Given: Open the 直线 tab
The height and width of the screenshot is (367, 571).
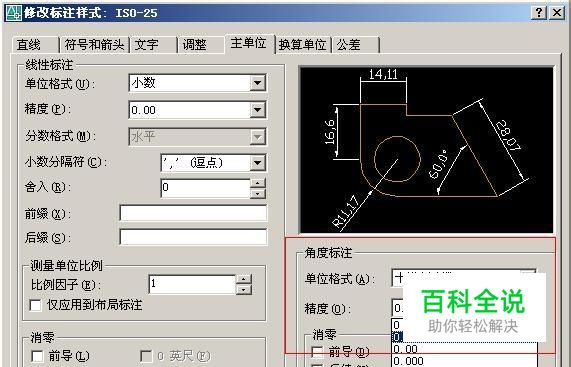Looking at the screenshot, I should (35, 45).
